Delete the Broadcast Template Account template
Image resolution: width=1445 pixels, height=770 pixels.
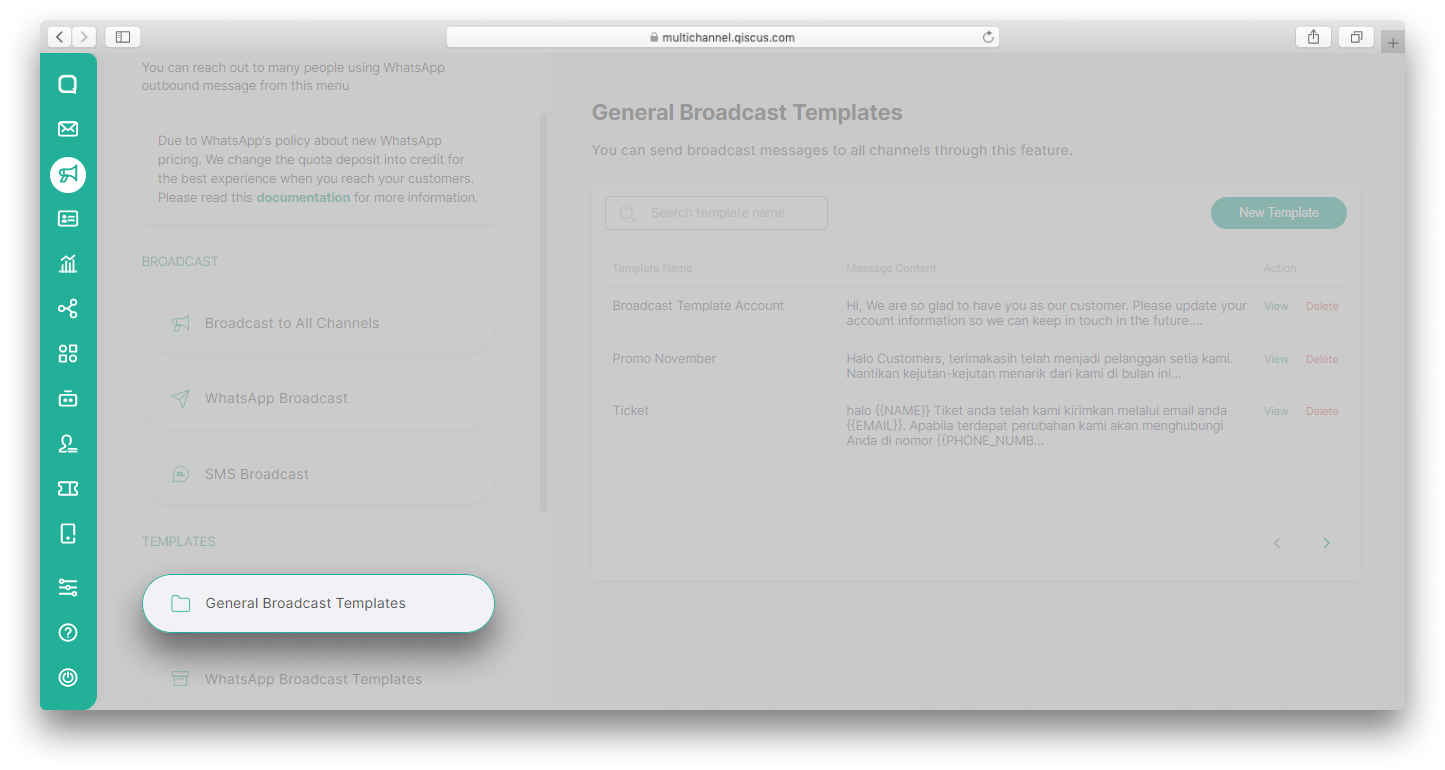pyautogui.click(x=1322, y=306)
